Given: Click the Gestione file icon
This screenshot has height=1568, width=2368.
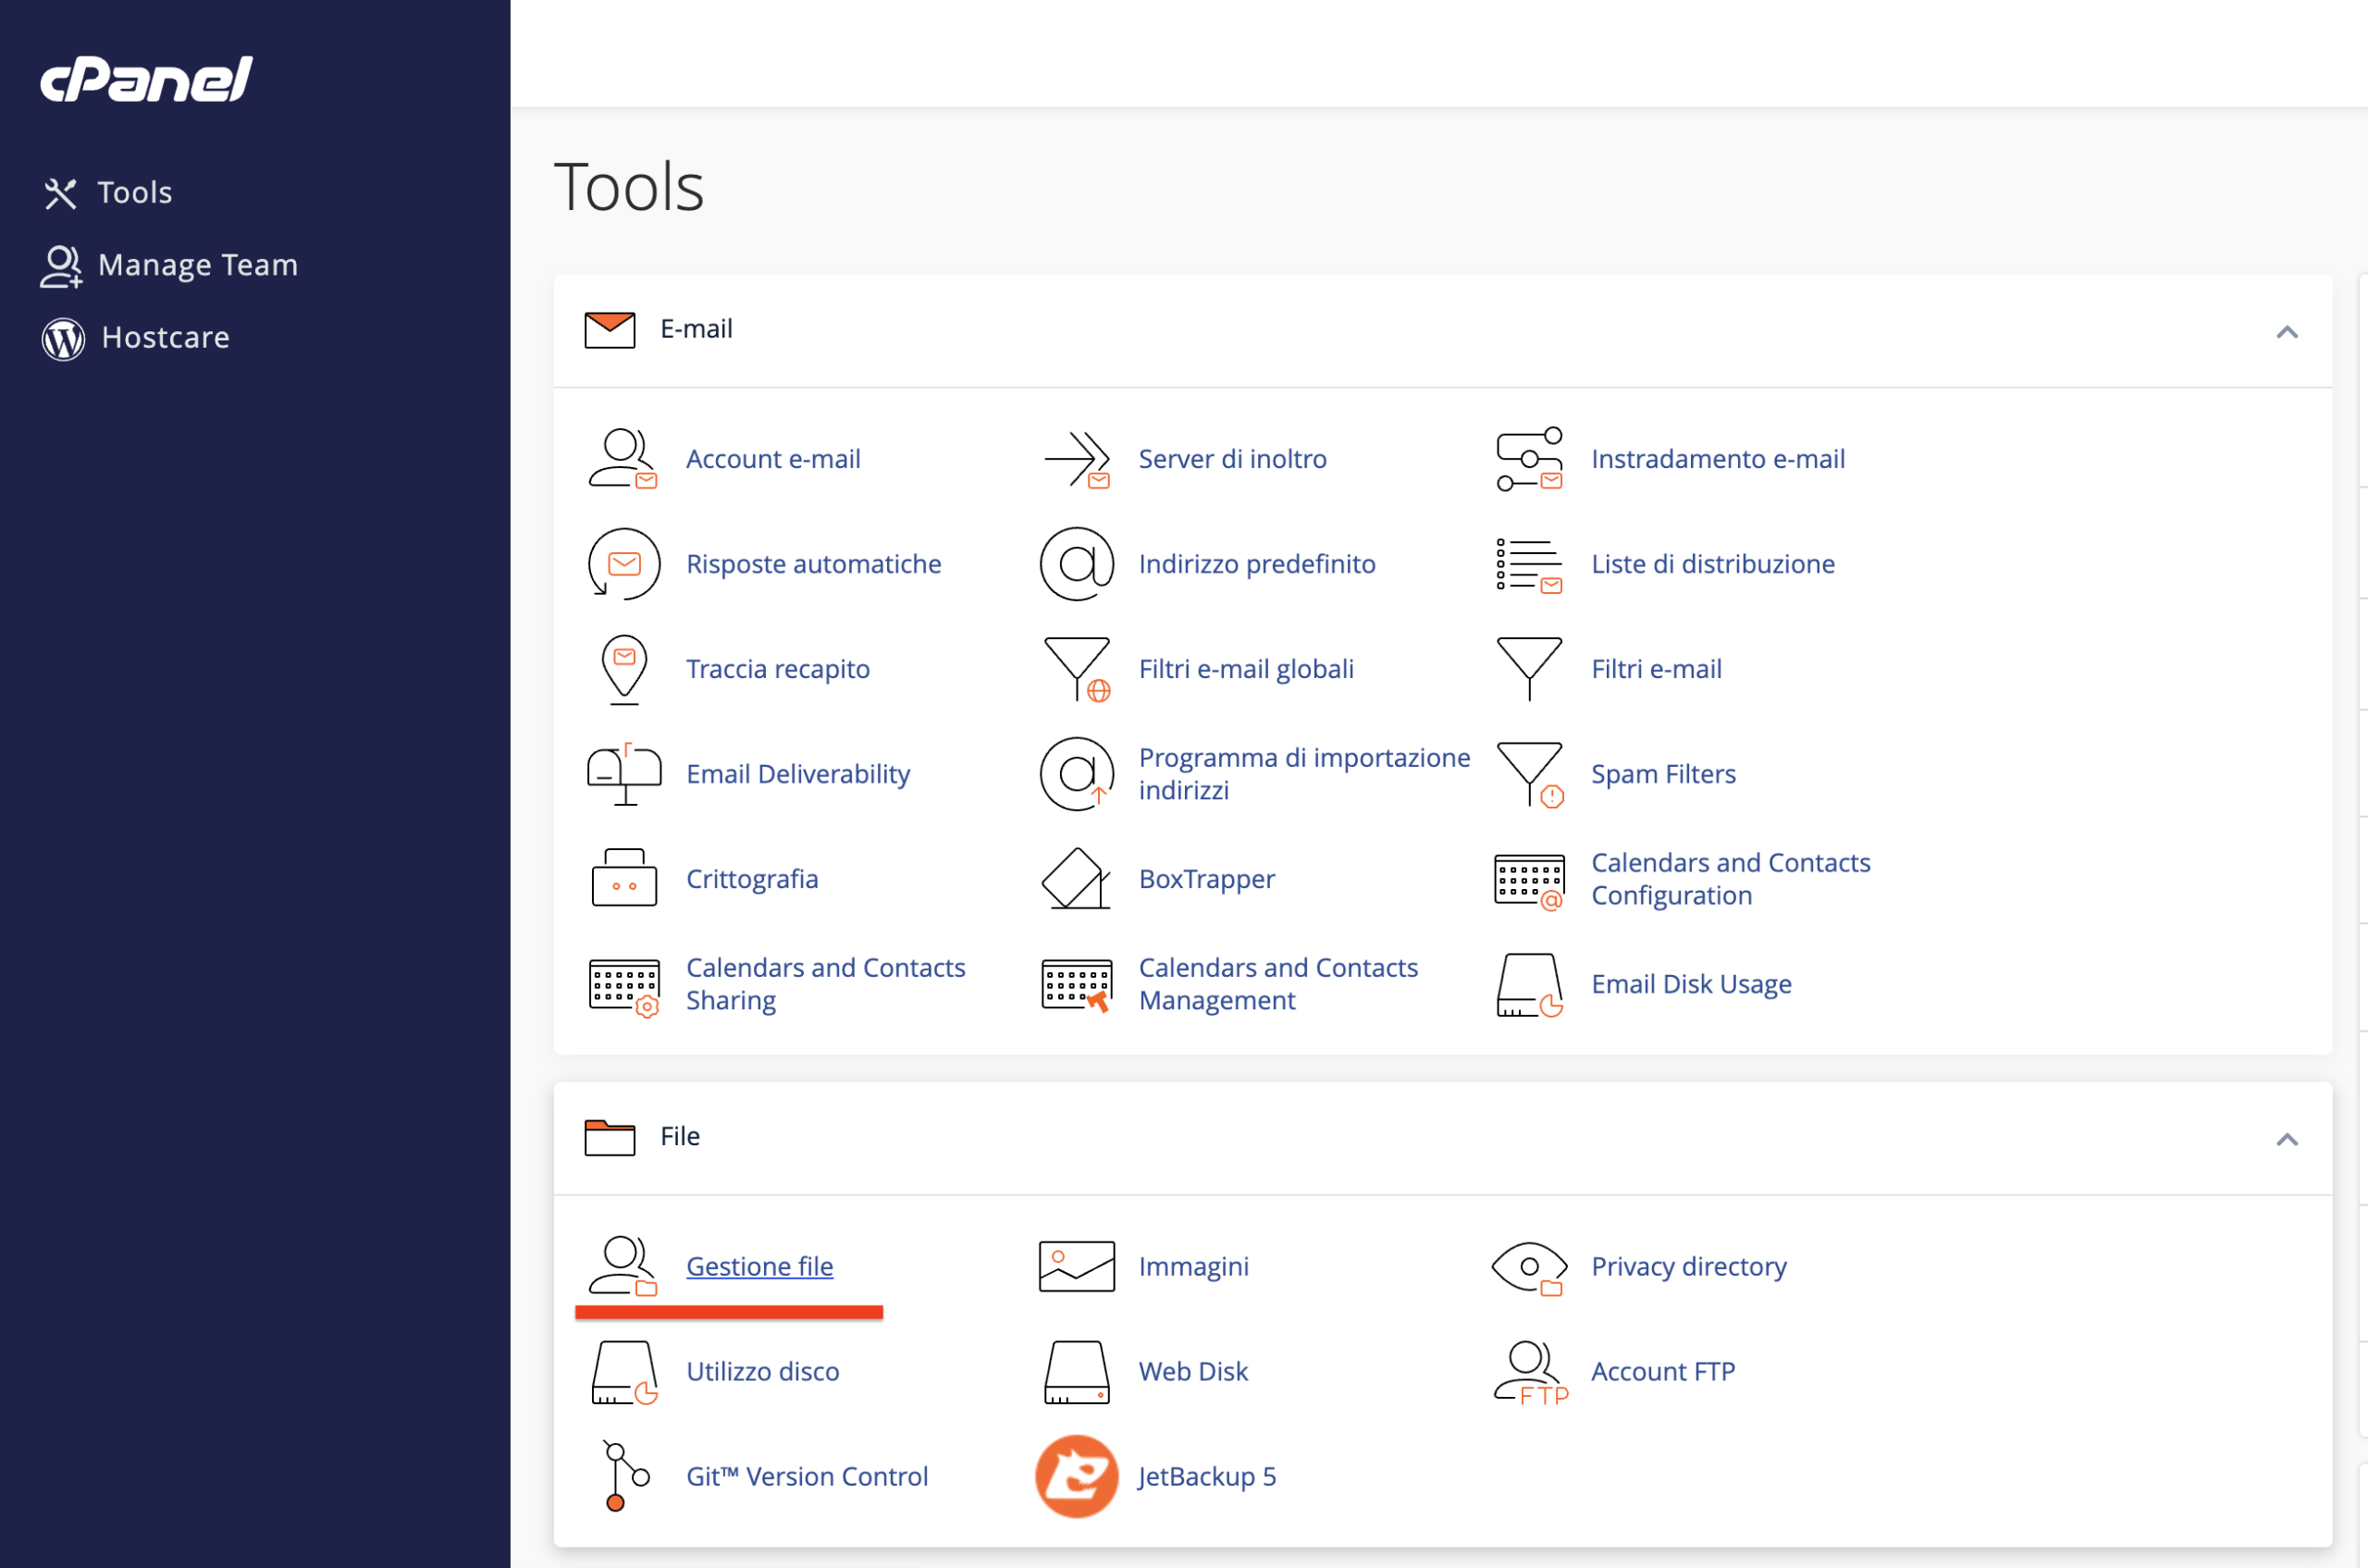Looking at the screenshot, I should coord(623,1266).
